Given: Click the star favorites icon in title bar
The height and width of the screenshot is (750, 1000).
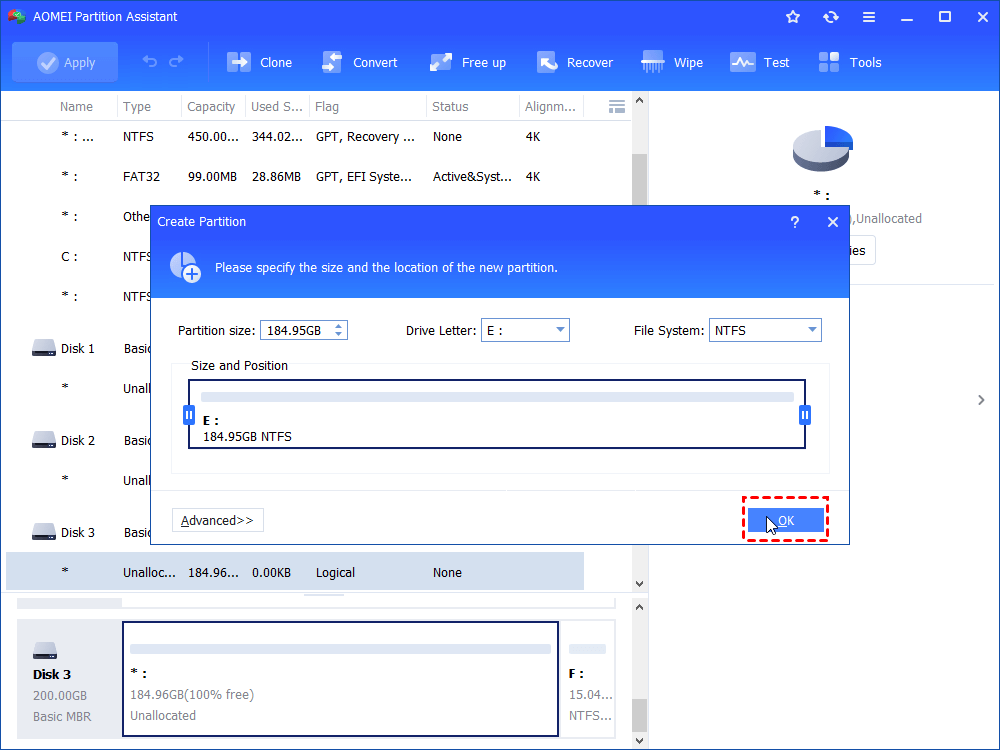Looking at the screenshot, I should coord(793,17).
